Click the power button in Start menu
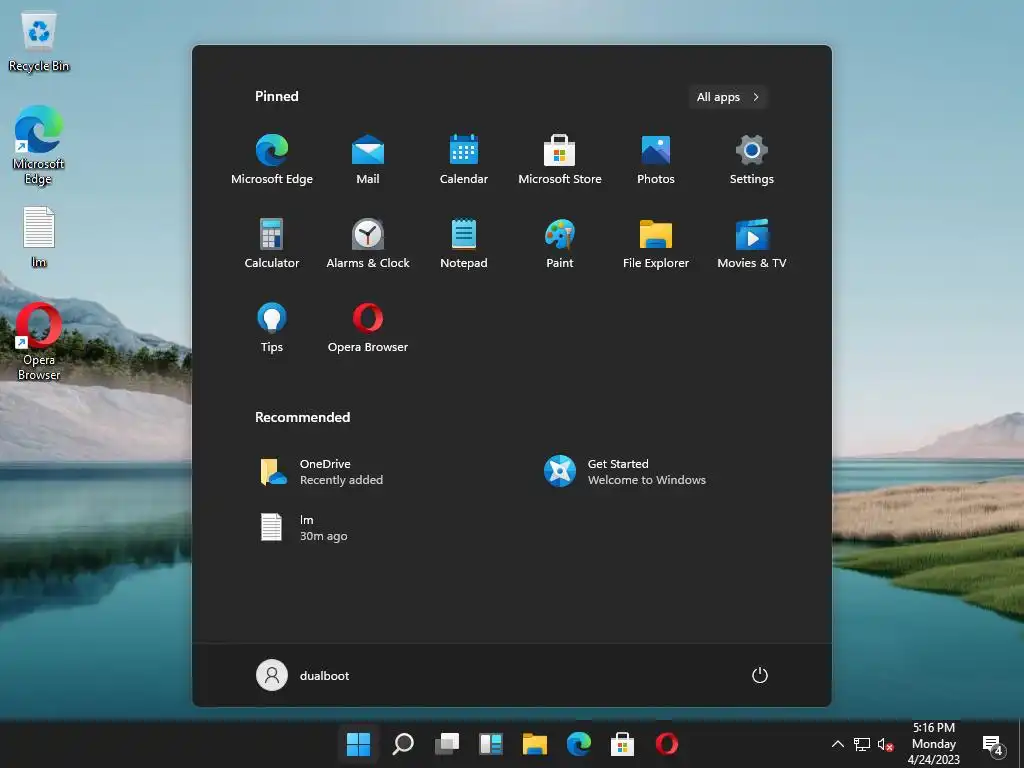This screenshot has height=768, width=1024. coord(760,675)
